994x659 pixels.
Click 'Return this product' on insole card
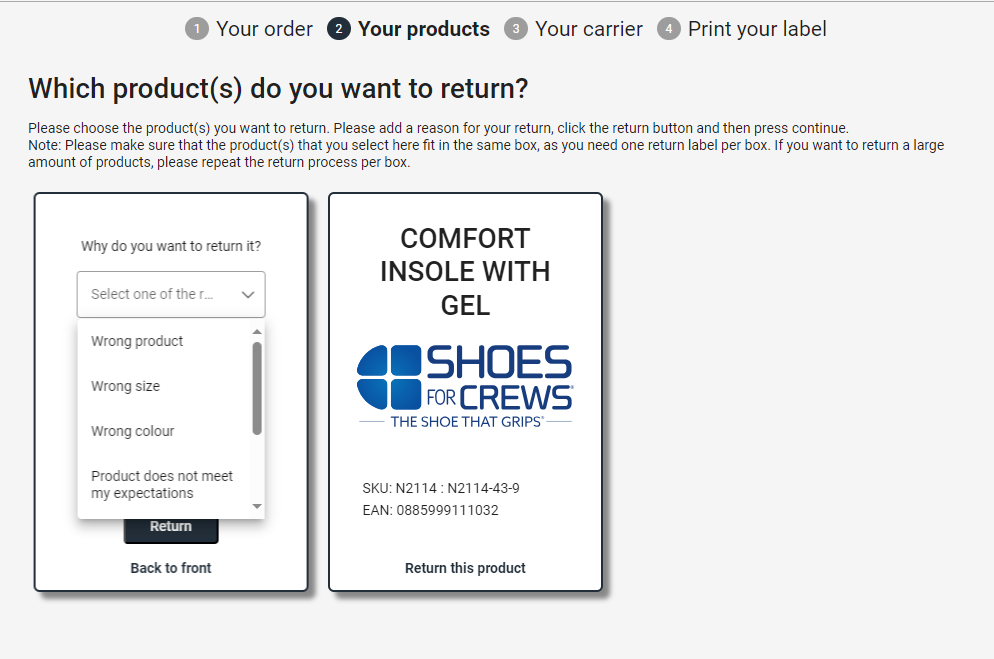[465, 568]
